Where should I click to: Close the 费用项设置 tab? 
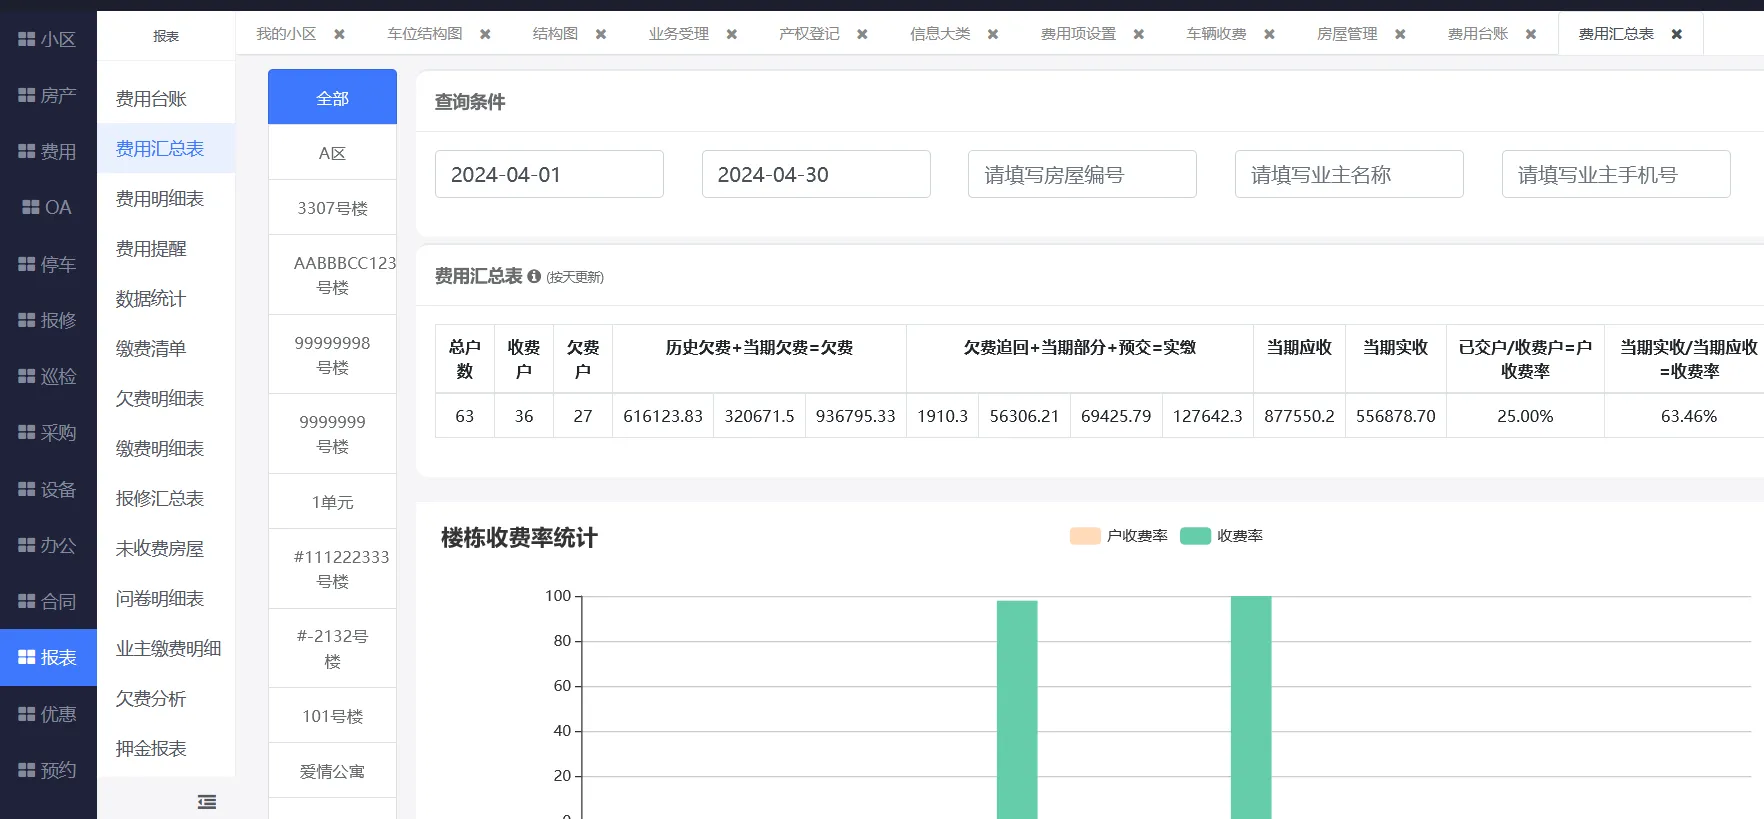(1139, 34)
